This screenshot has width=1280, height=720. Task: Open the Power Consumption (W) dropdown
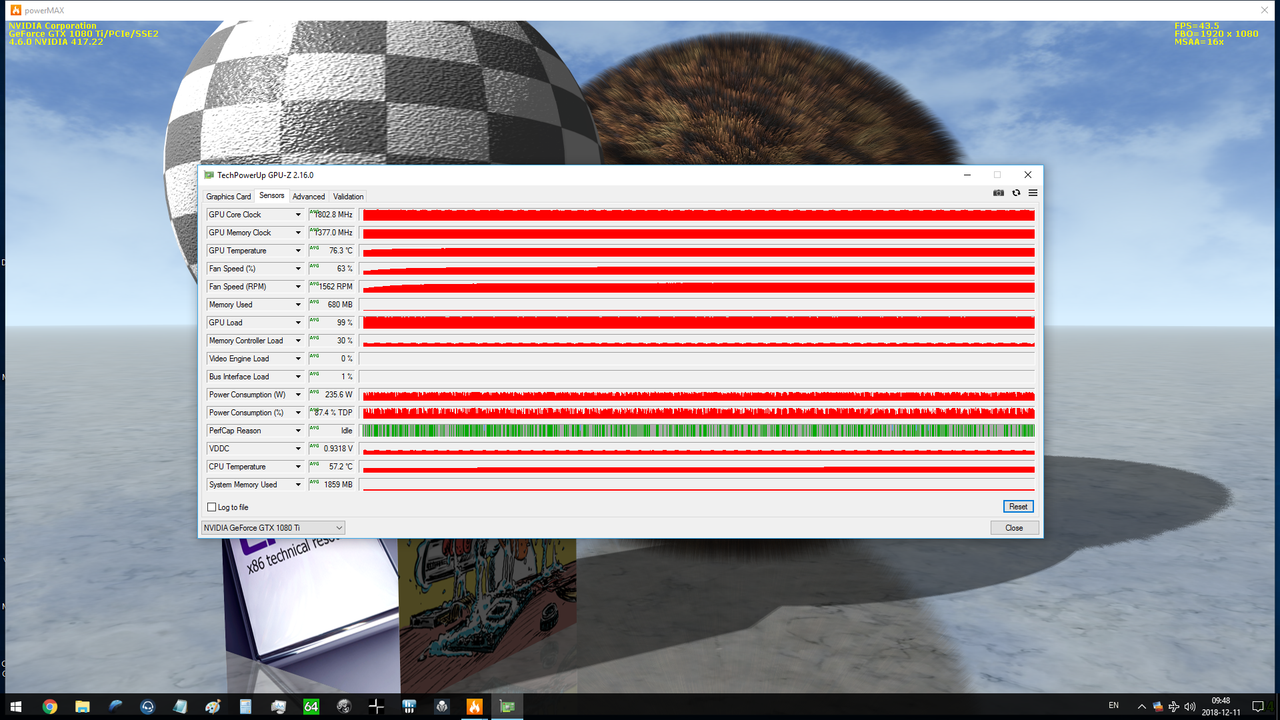click(298, 395)
